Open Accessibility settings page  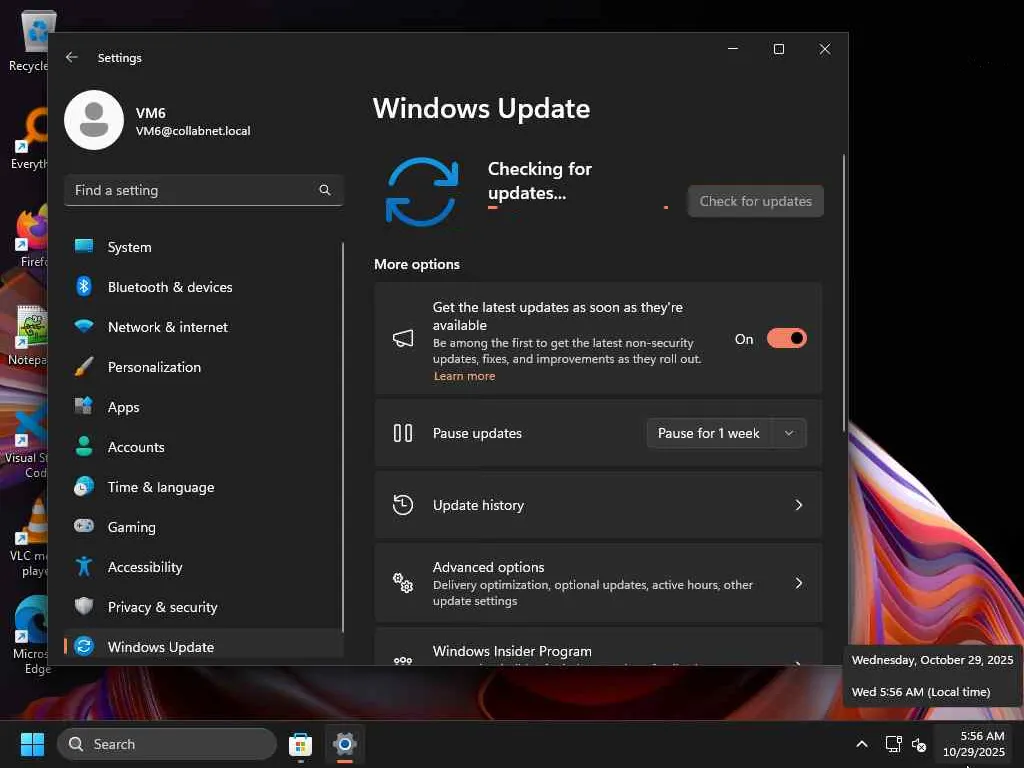pyautogui.click(x=203, y=567)
